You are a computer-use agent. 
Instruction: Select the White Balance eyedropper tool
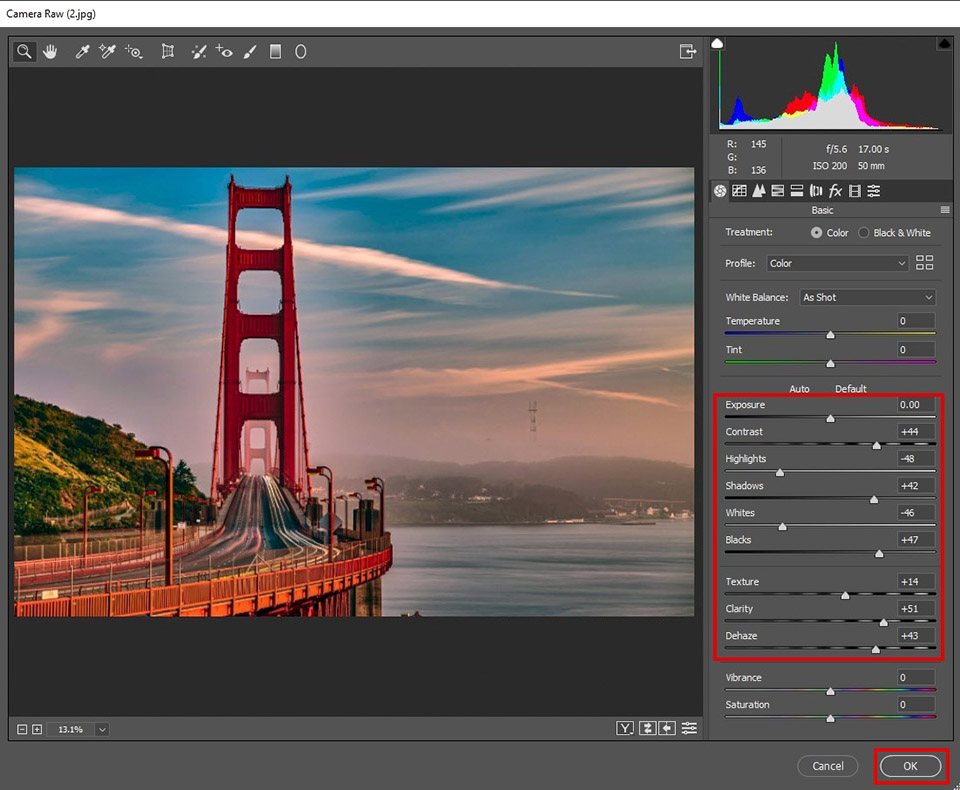[83, 51]
